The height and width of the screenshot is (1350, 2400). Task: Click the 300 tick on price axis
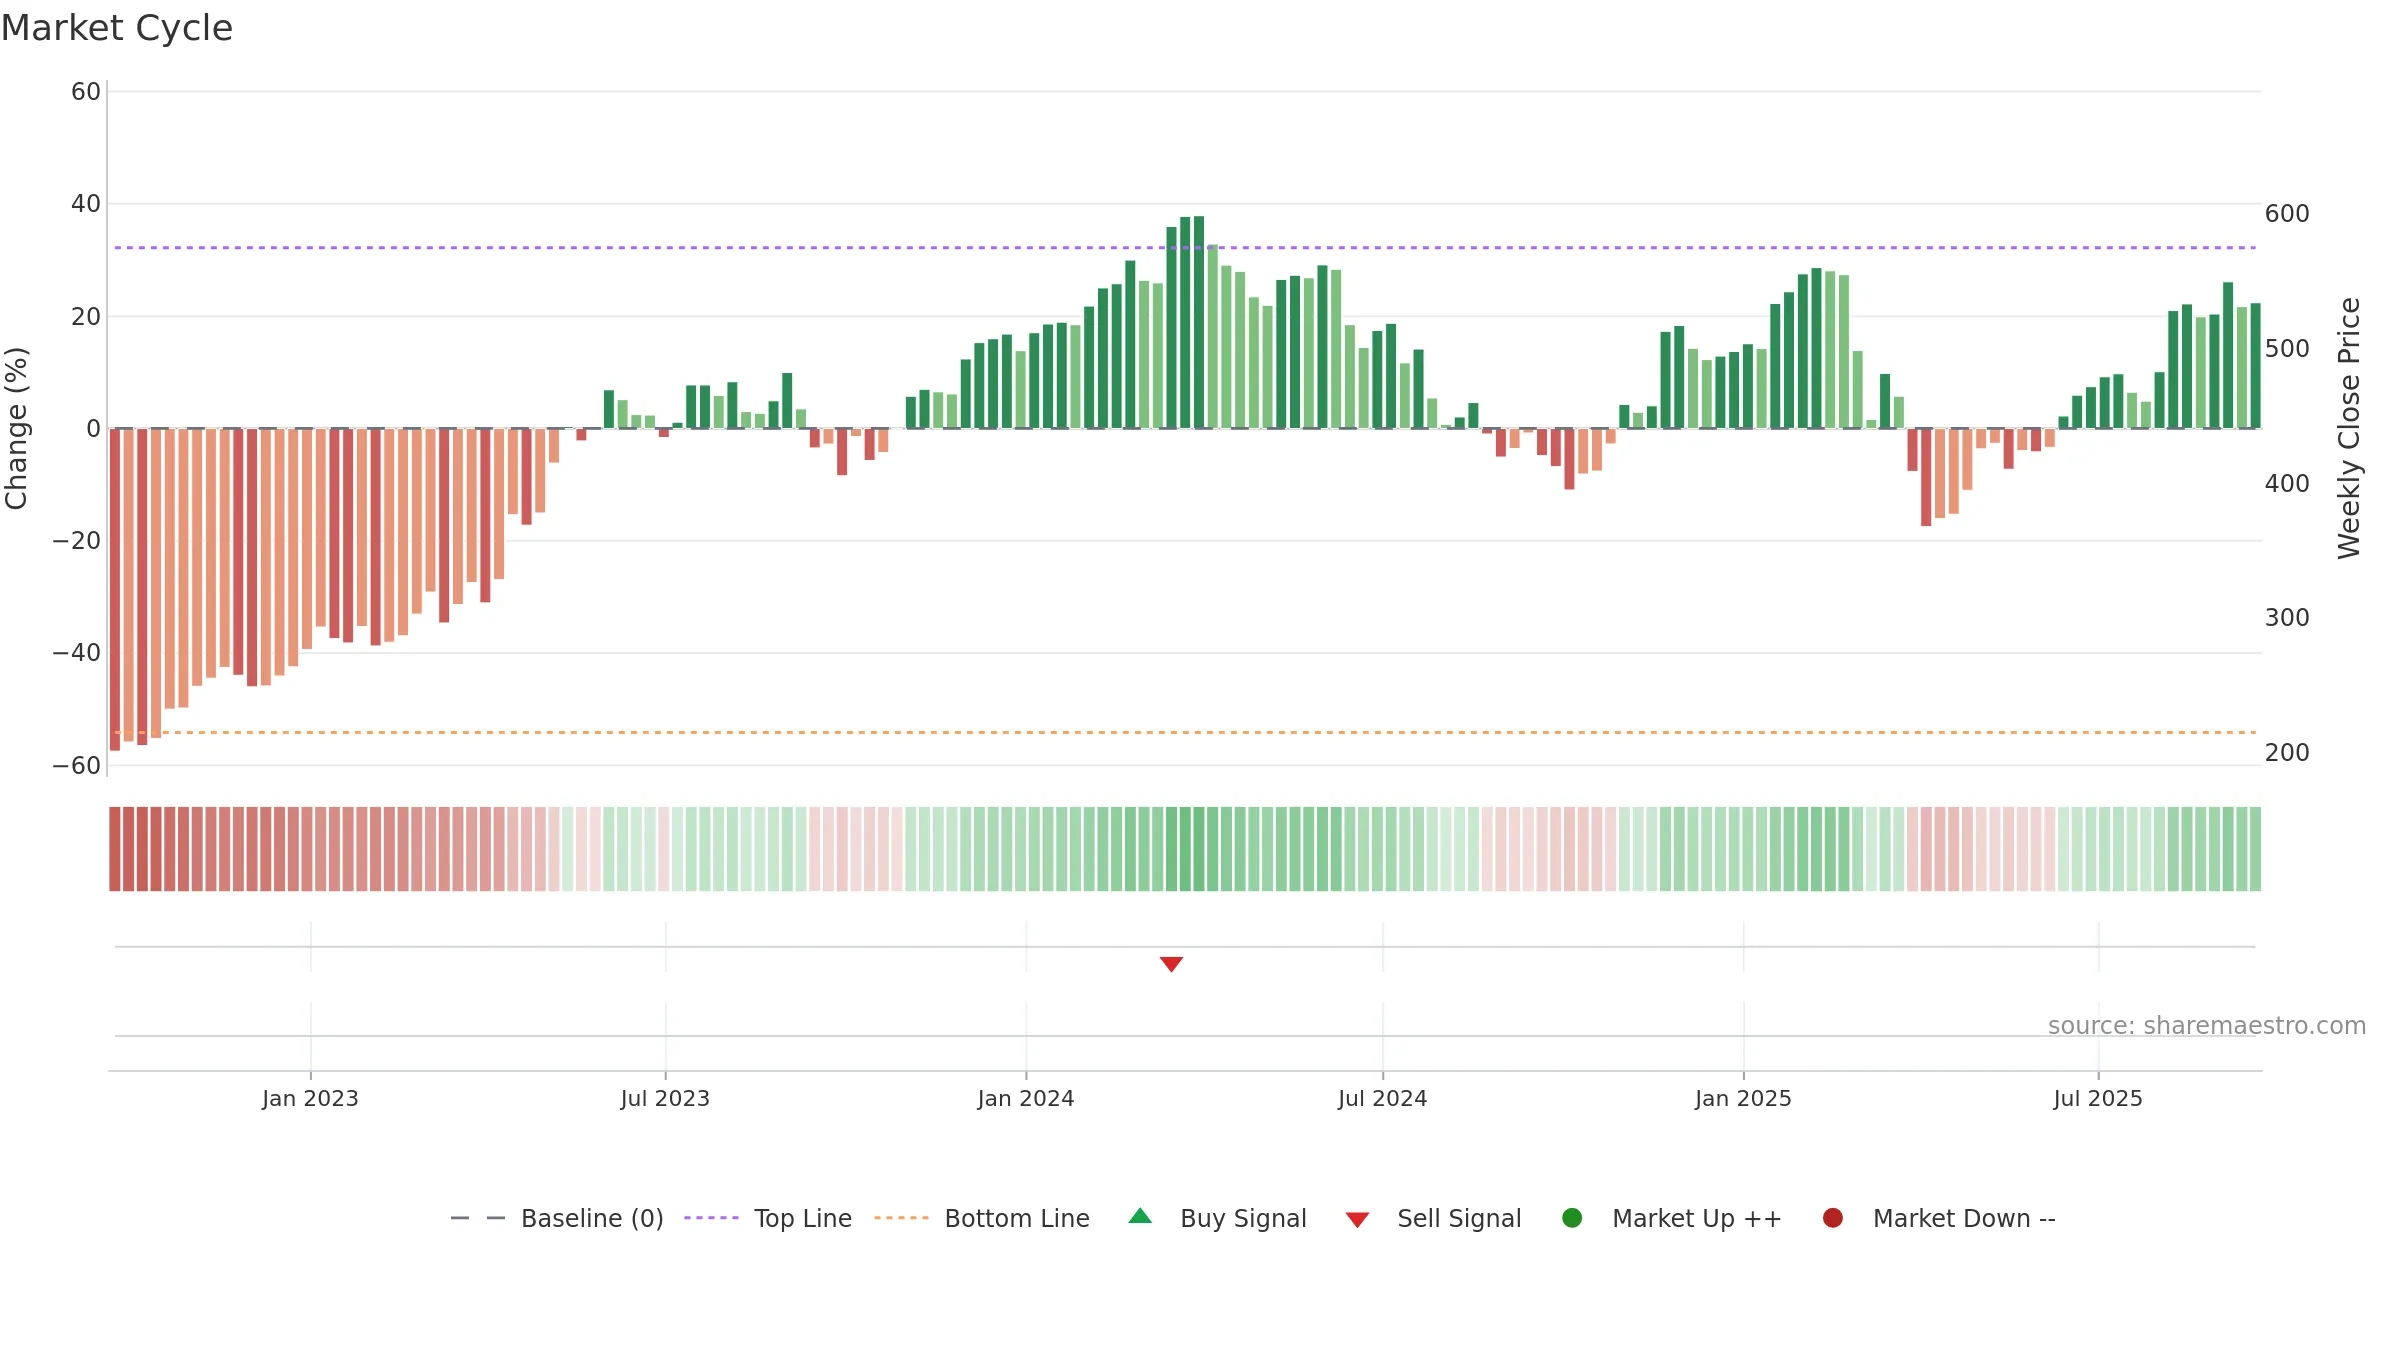point(2287,618)
